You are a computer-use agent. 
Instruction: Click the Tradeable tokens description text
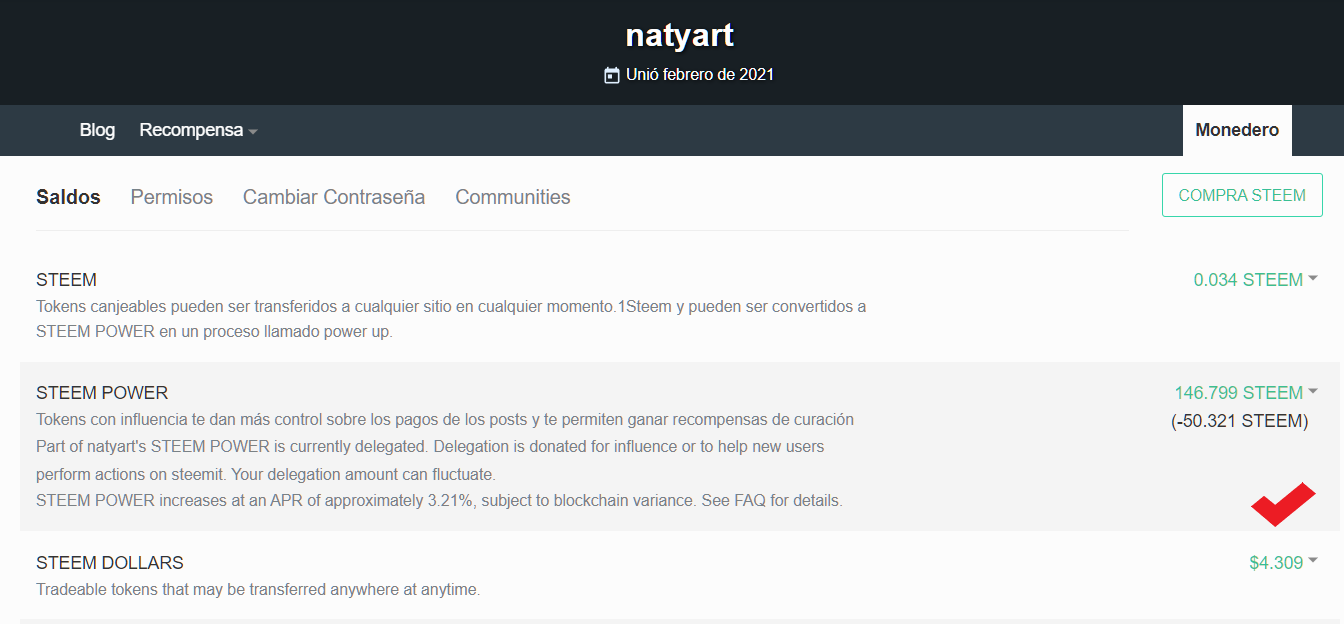[x=258, y=590]
